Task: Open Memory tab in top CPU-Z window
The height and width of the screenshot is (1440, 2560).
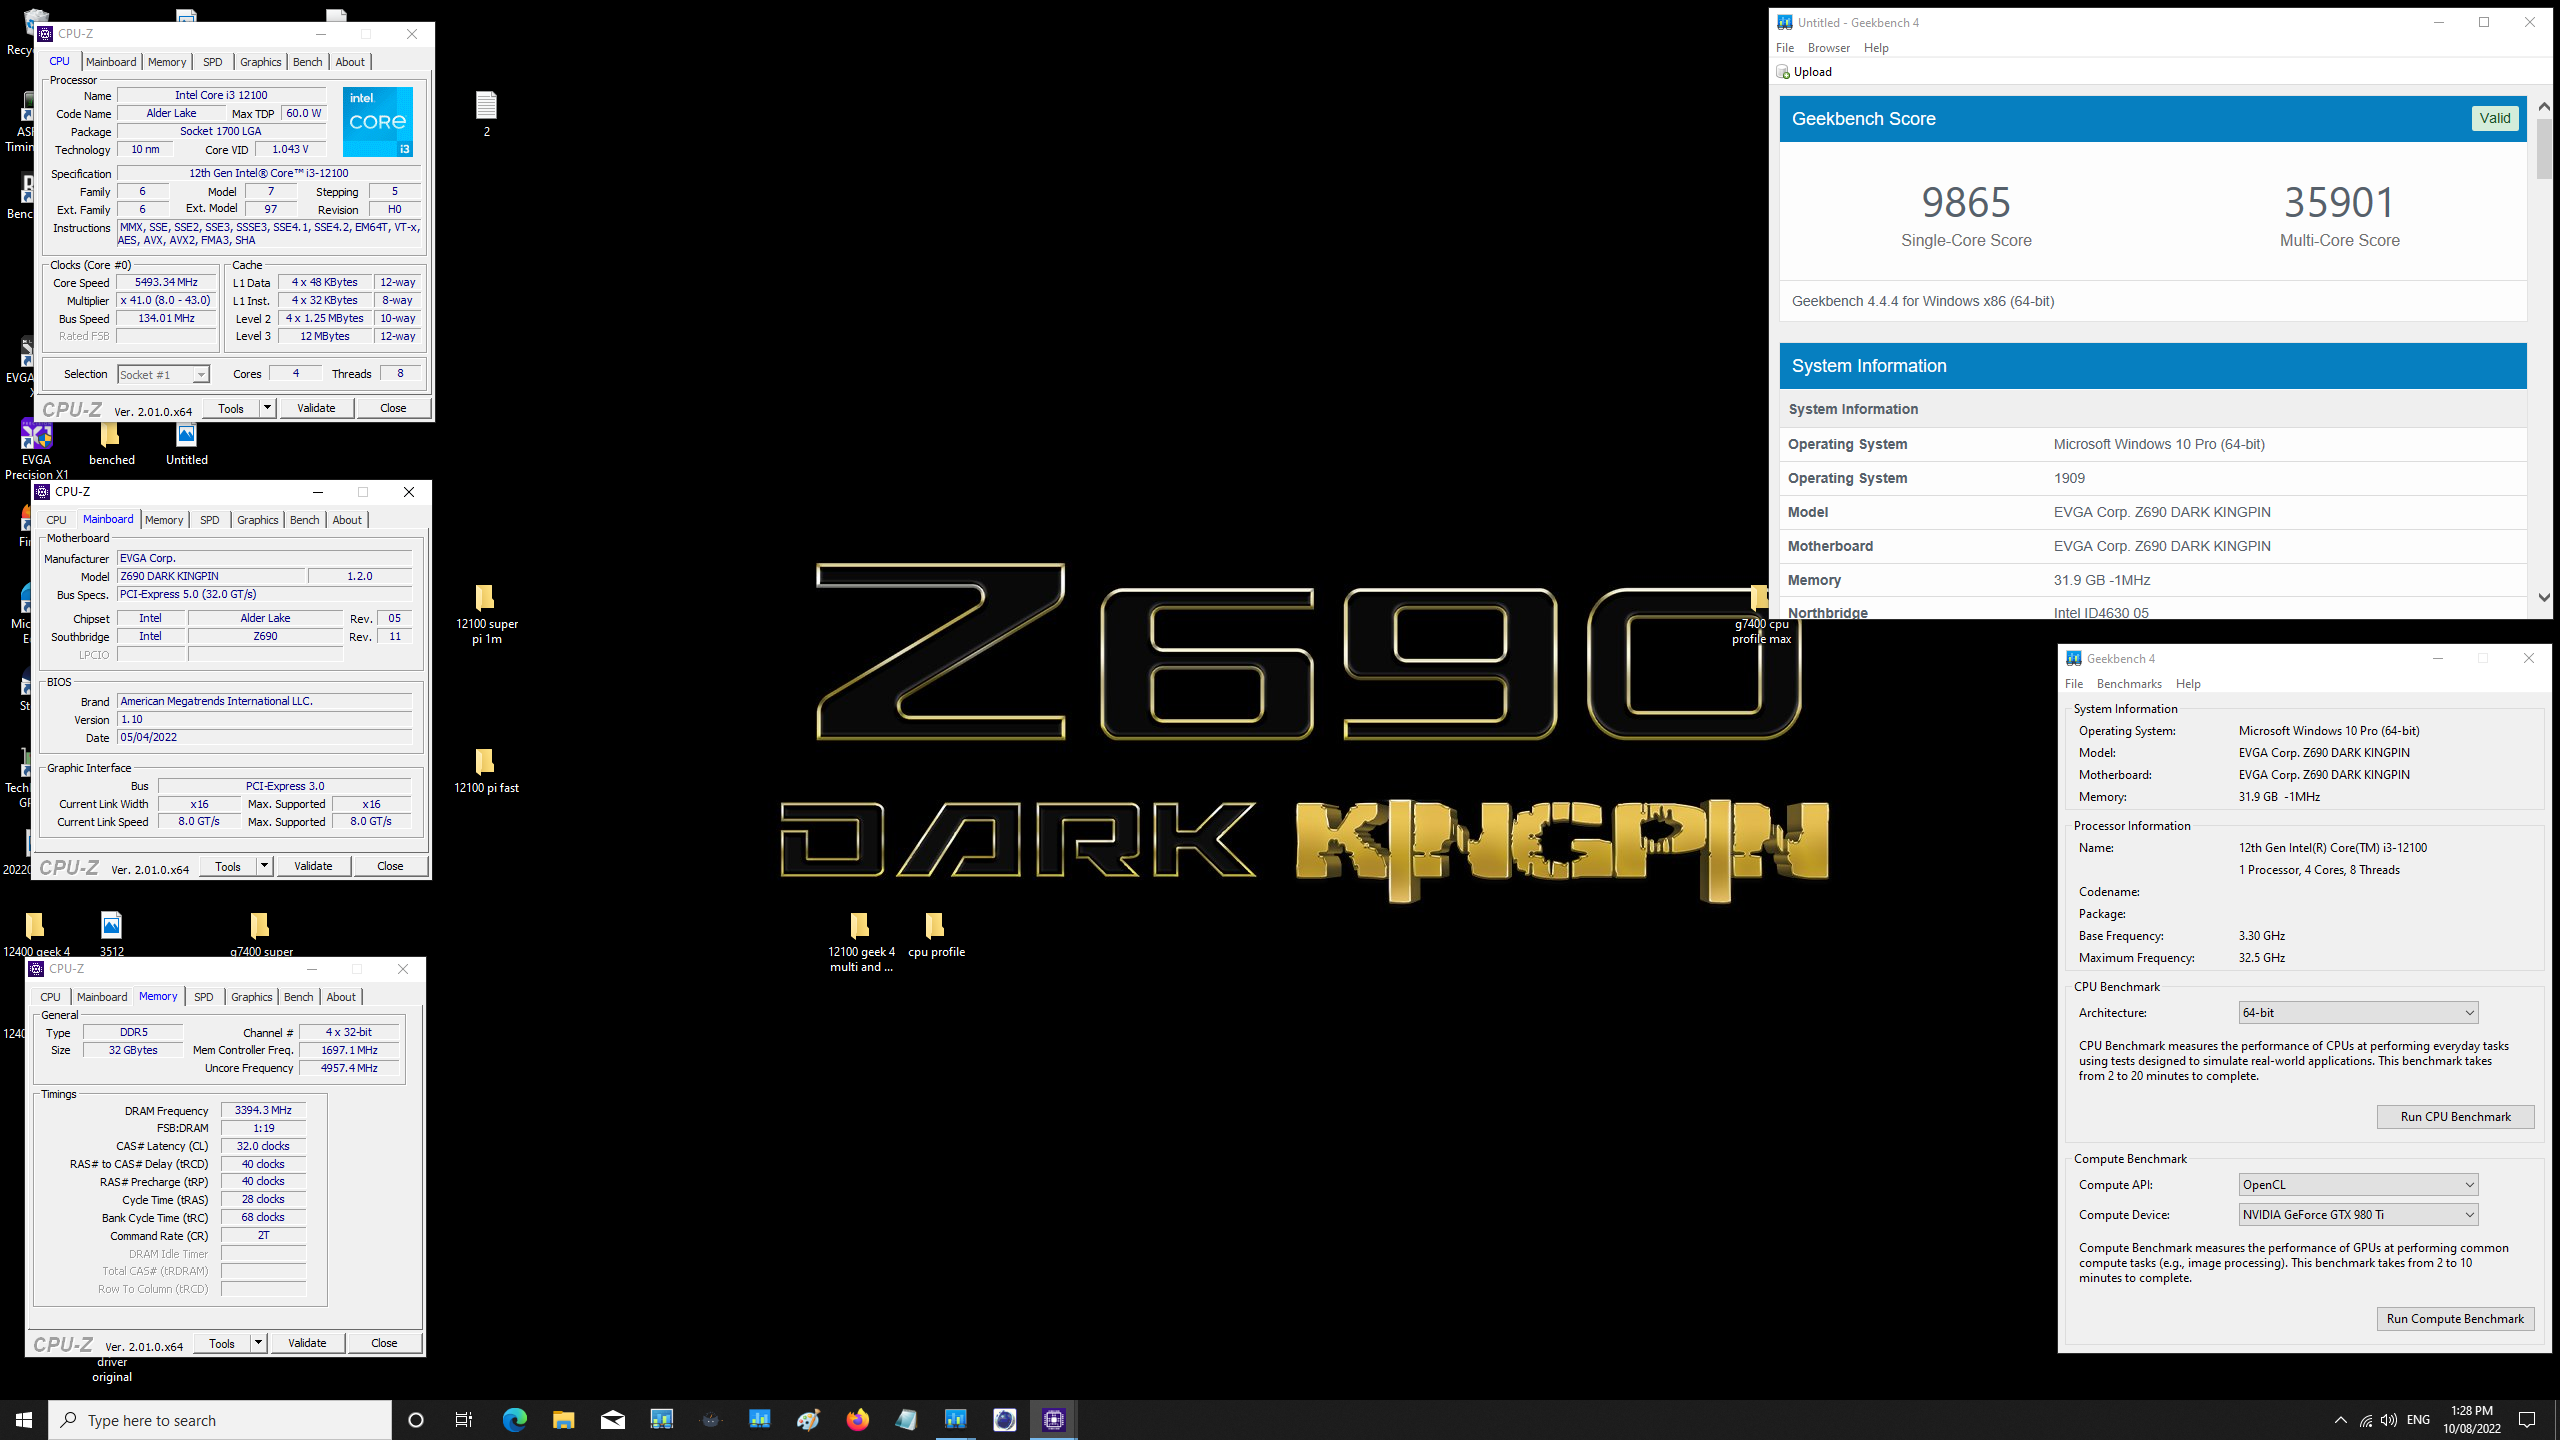Action: point(167,62)
